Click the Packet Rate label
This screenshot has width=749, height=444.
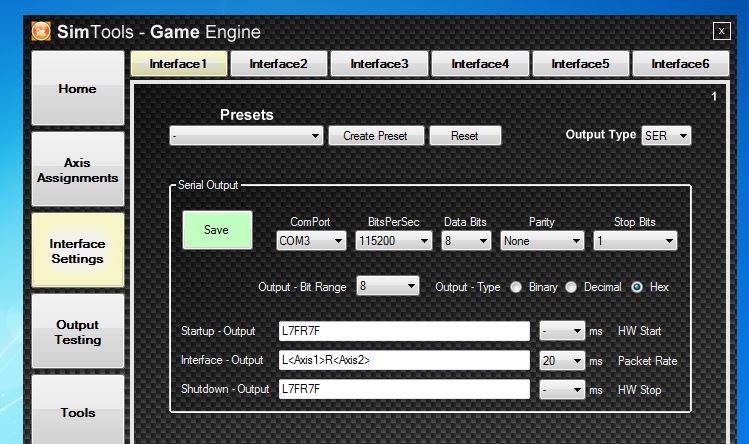[647, 361]
